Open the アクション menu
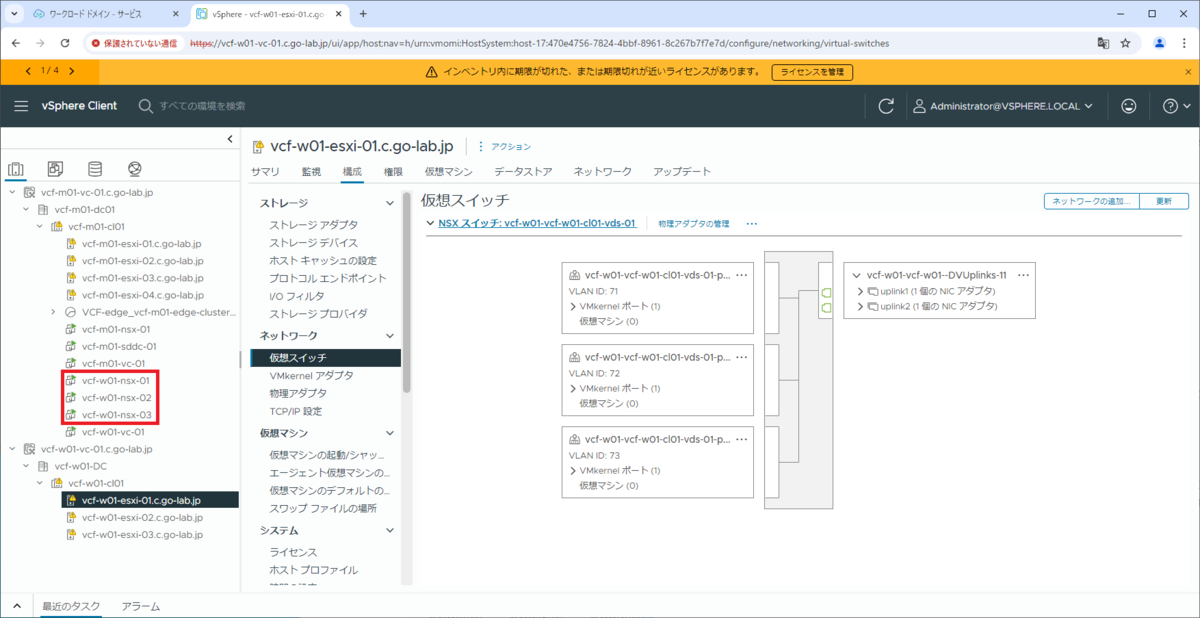This screenshot has height=618, width=1200. (504, 146)
